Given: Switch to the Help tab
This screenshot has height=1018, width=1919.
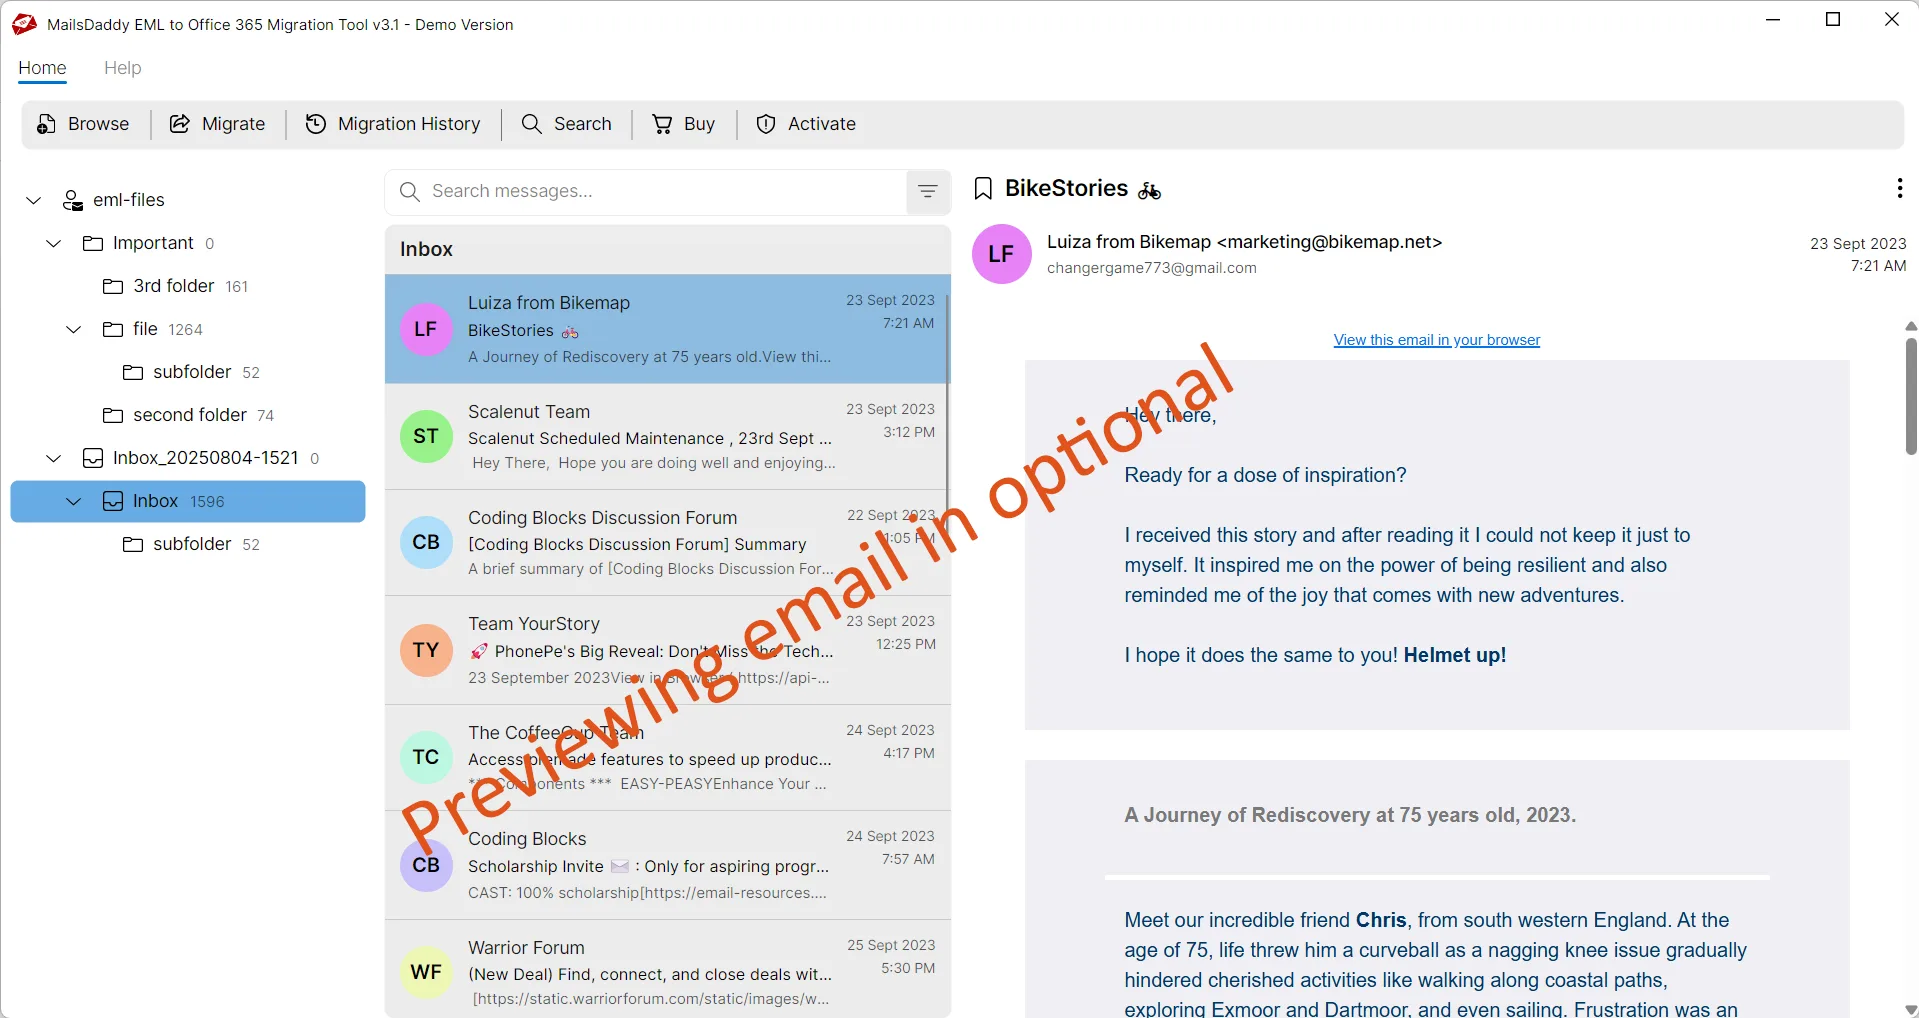Looking at the screenshot, I should [x=122, y=68].
